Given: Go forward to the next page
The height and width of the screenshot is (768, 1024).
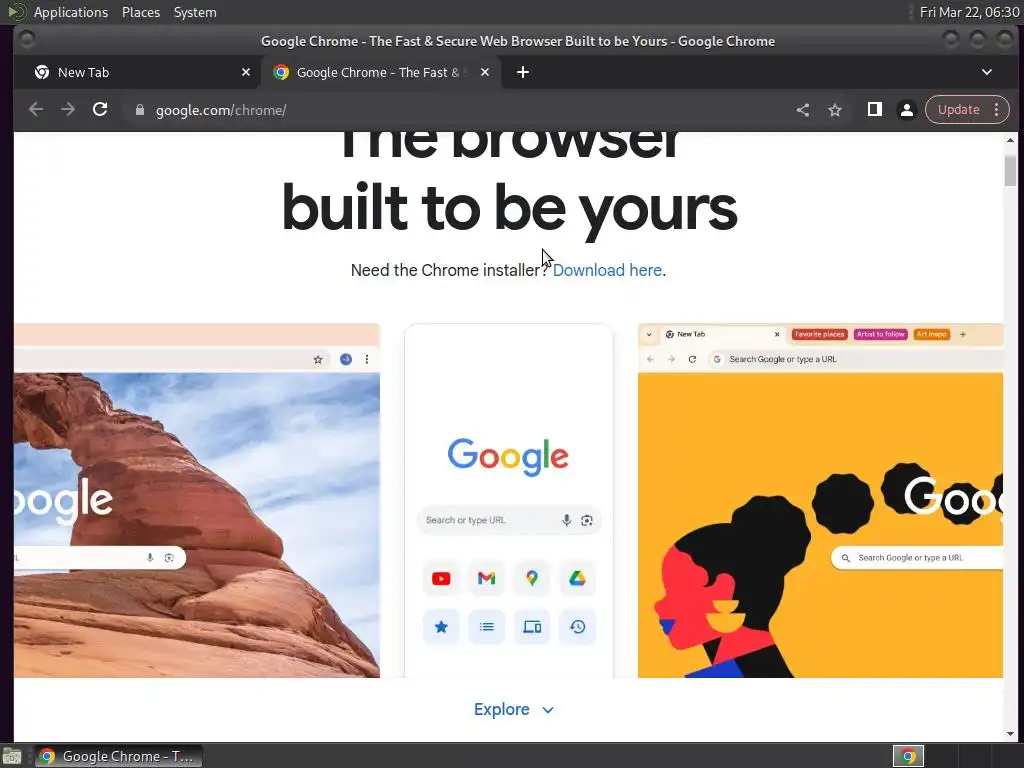Looking at the screenshot, I should (x=68, y=110).
